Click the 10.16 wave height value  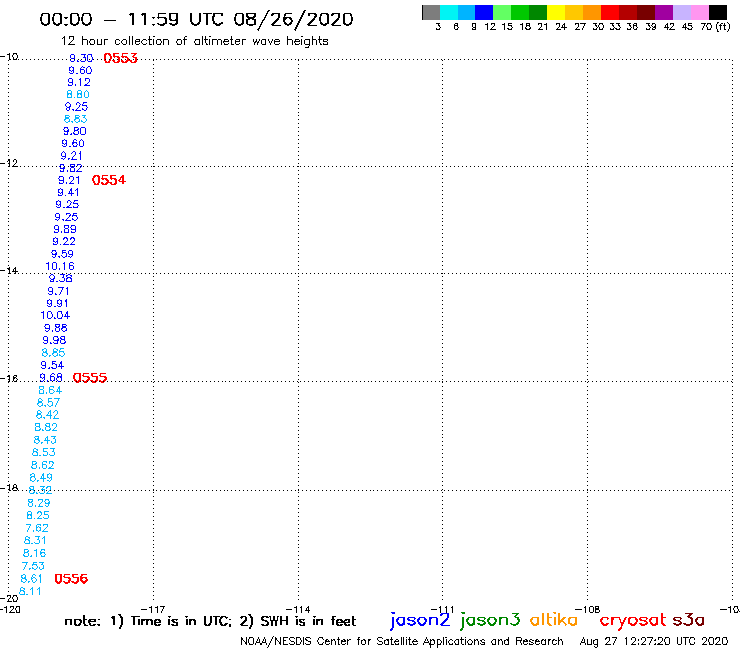point(60,266)
